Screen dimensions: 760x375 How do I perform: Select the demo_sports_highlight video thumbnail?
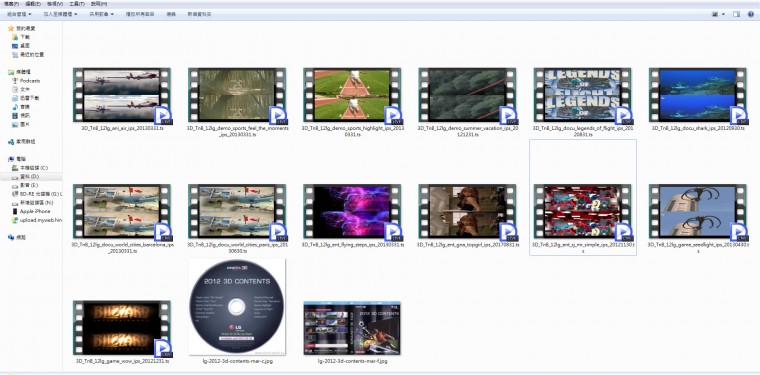point(352,95)
